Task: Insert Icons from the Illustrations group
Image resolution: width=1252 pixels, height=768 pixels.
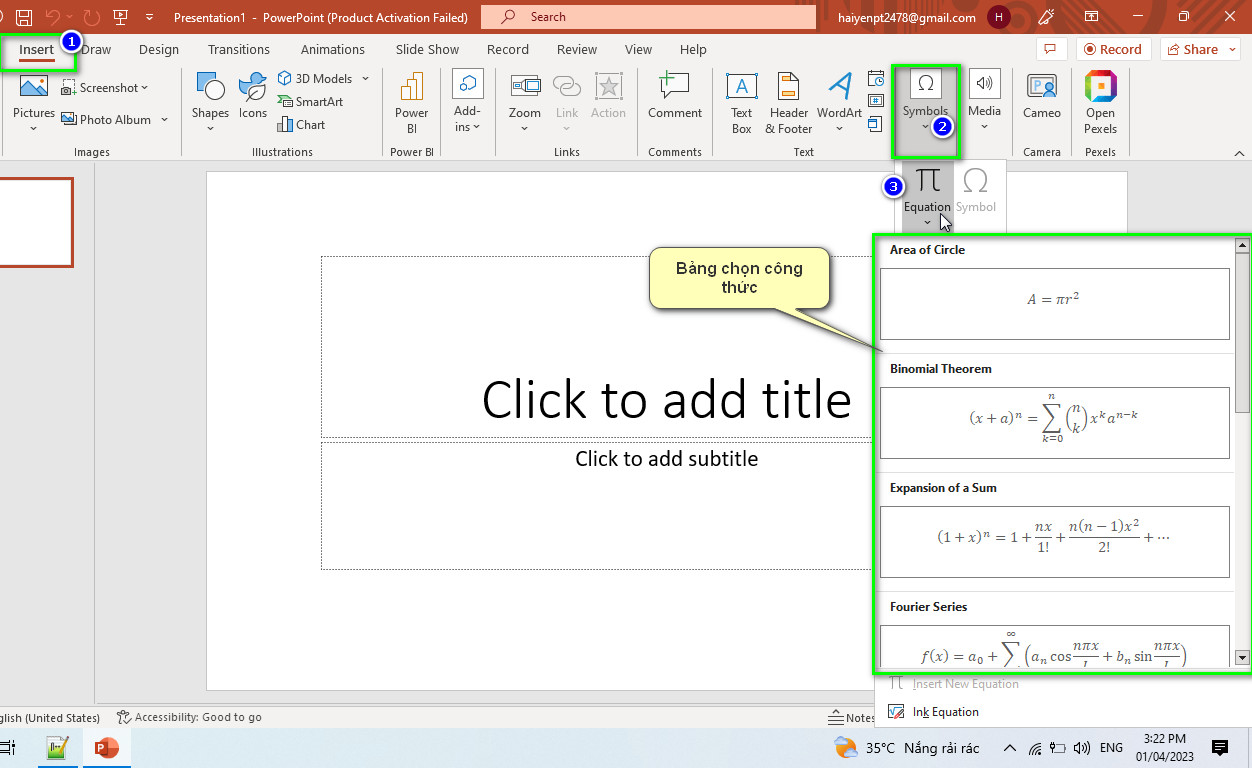Action: [253, 95]
